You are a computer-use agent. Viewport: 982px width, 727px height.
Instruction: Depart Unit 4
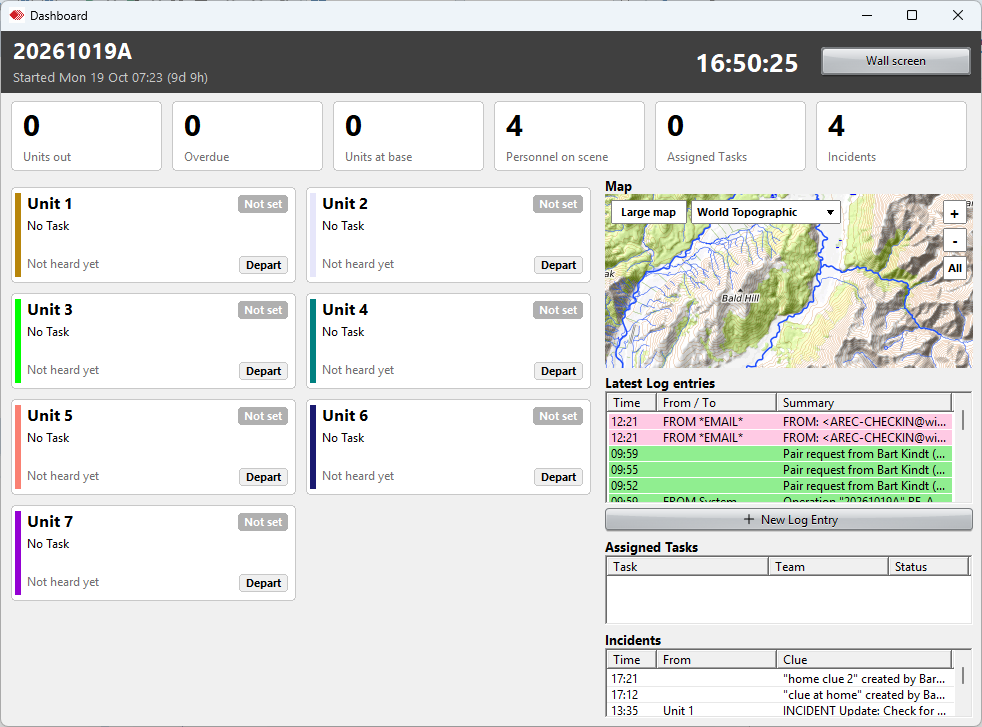tap(558, 371)
